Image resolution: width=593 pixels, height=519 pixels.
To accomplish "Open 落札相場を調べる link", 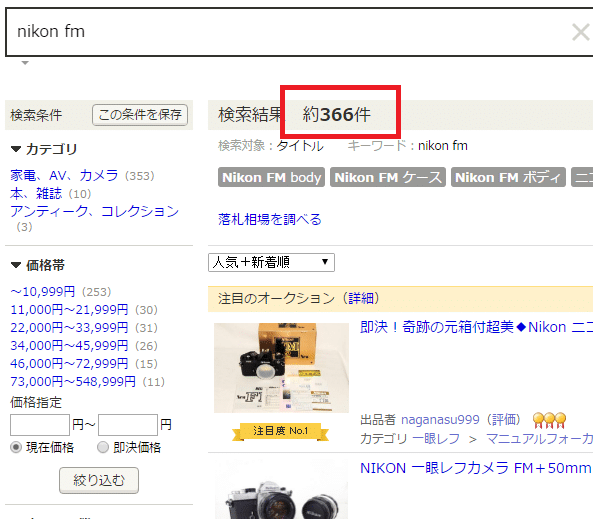I will click(270, 219).
